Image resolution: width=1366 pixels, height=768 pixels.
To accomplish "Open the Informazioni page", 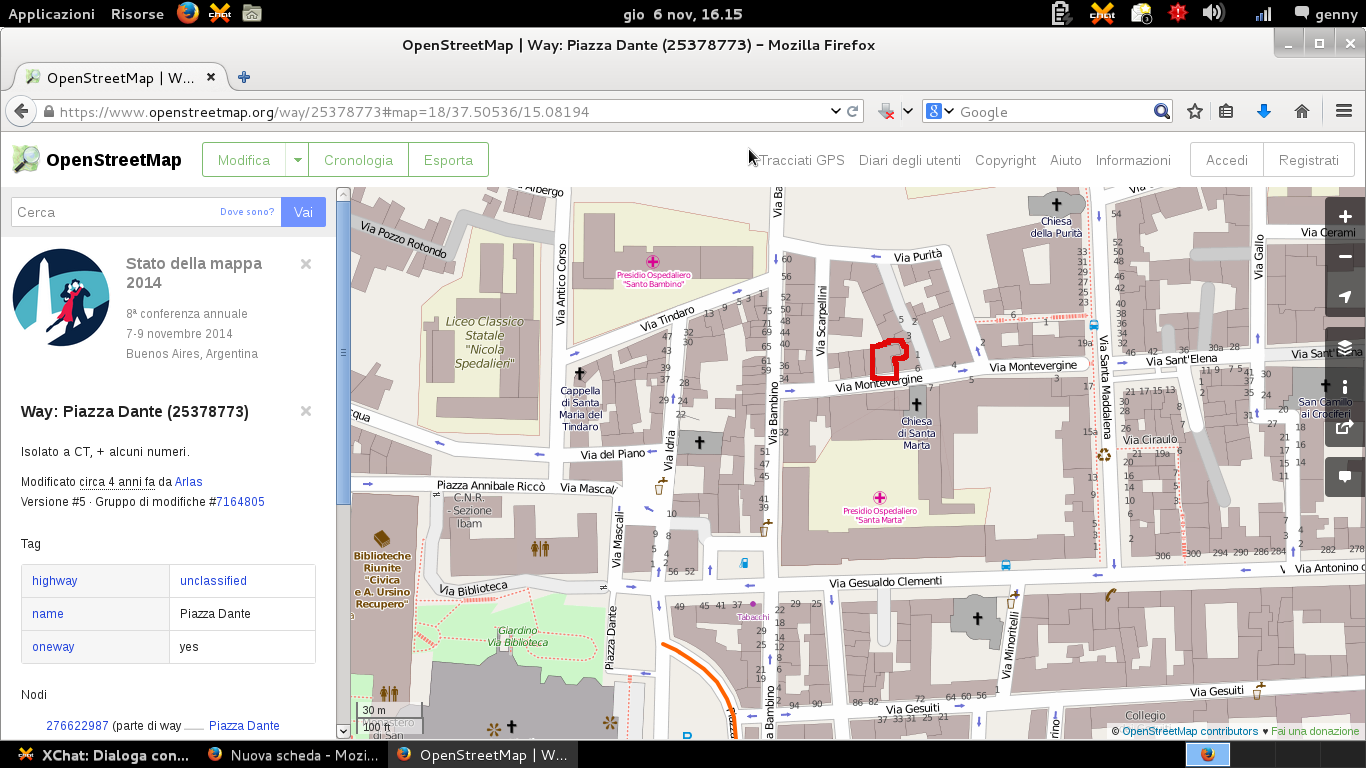I will click(1133, 160).
